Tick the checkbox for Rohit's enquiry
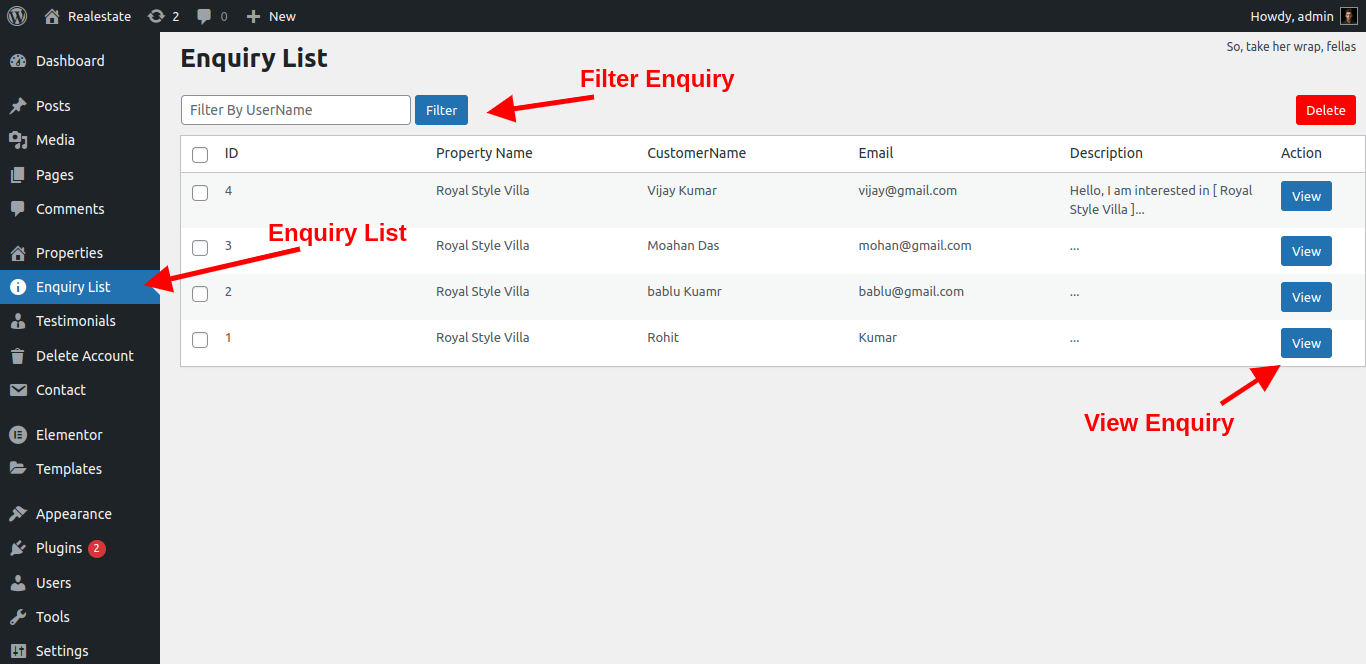Viewport: 1366px width, 664px height. click(200, 340)
